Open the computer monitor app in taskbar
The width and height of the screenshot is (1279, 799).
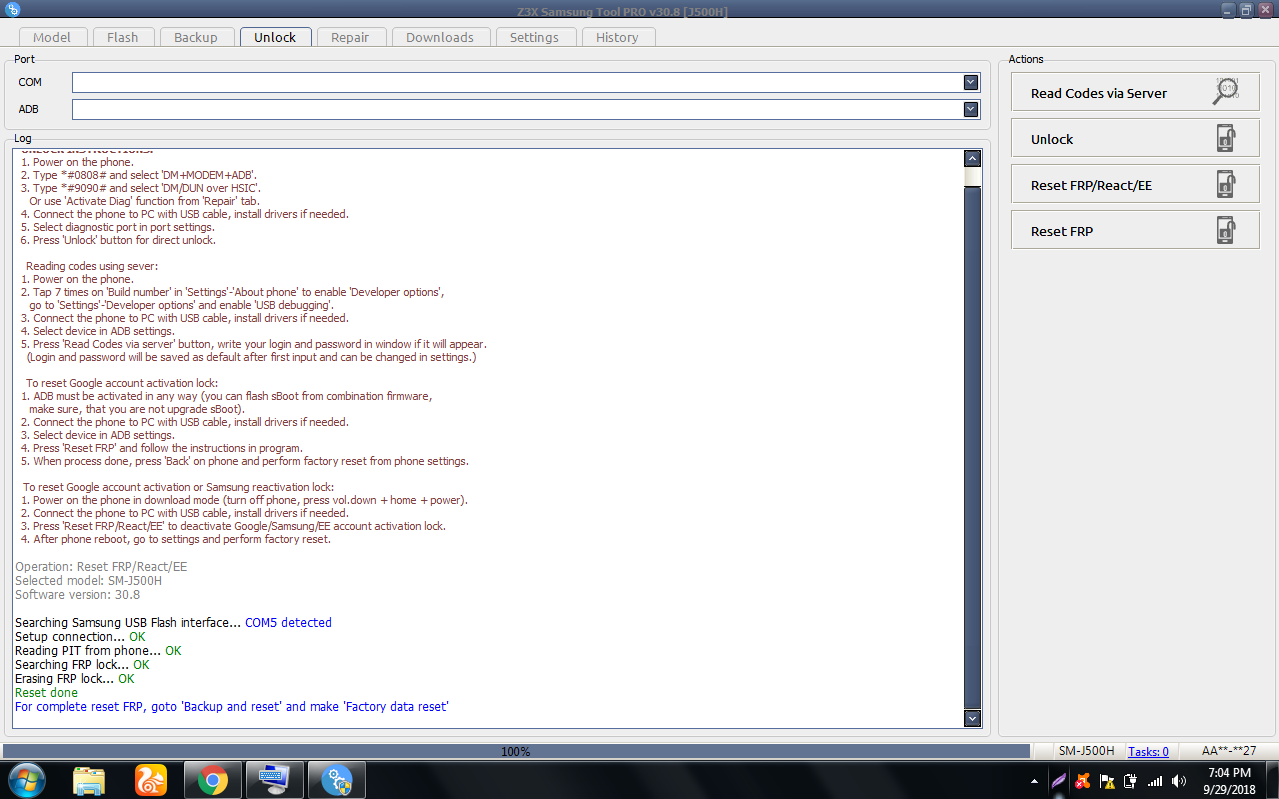pyautogui.click(x=273, y=780)
